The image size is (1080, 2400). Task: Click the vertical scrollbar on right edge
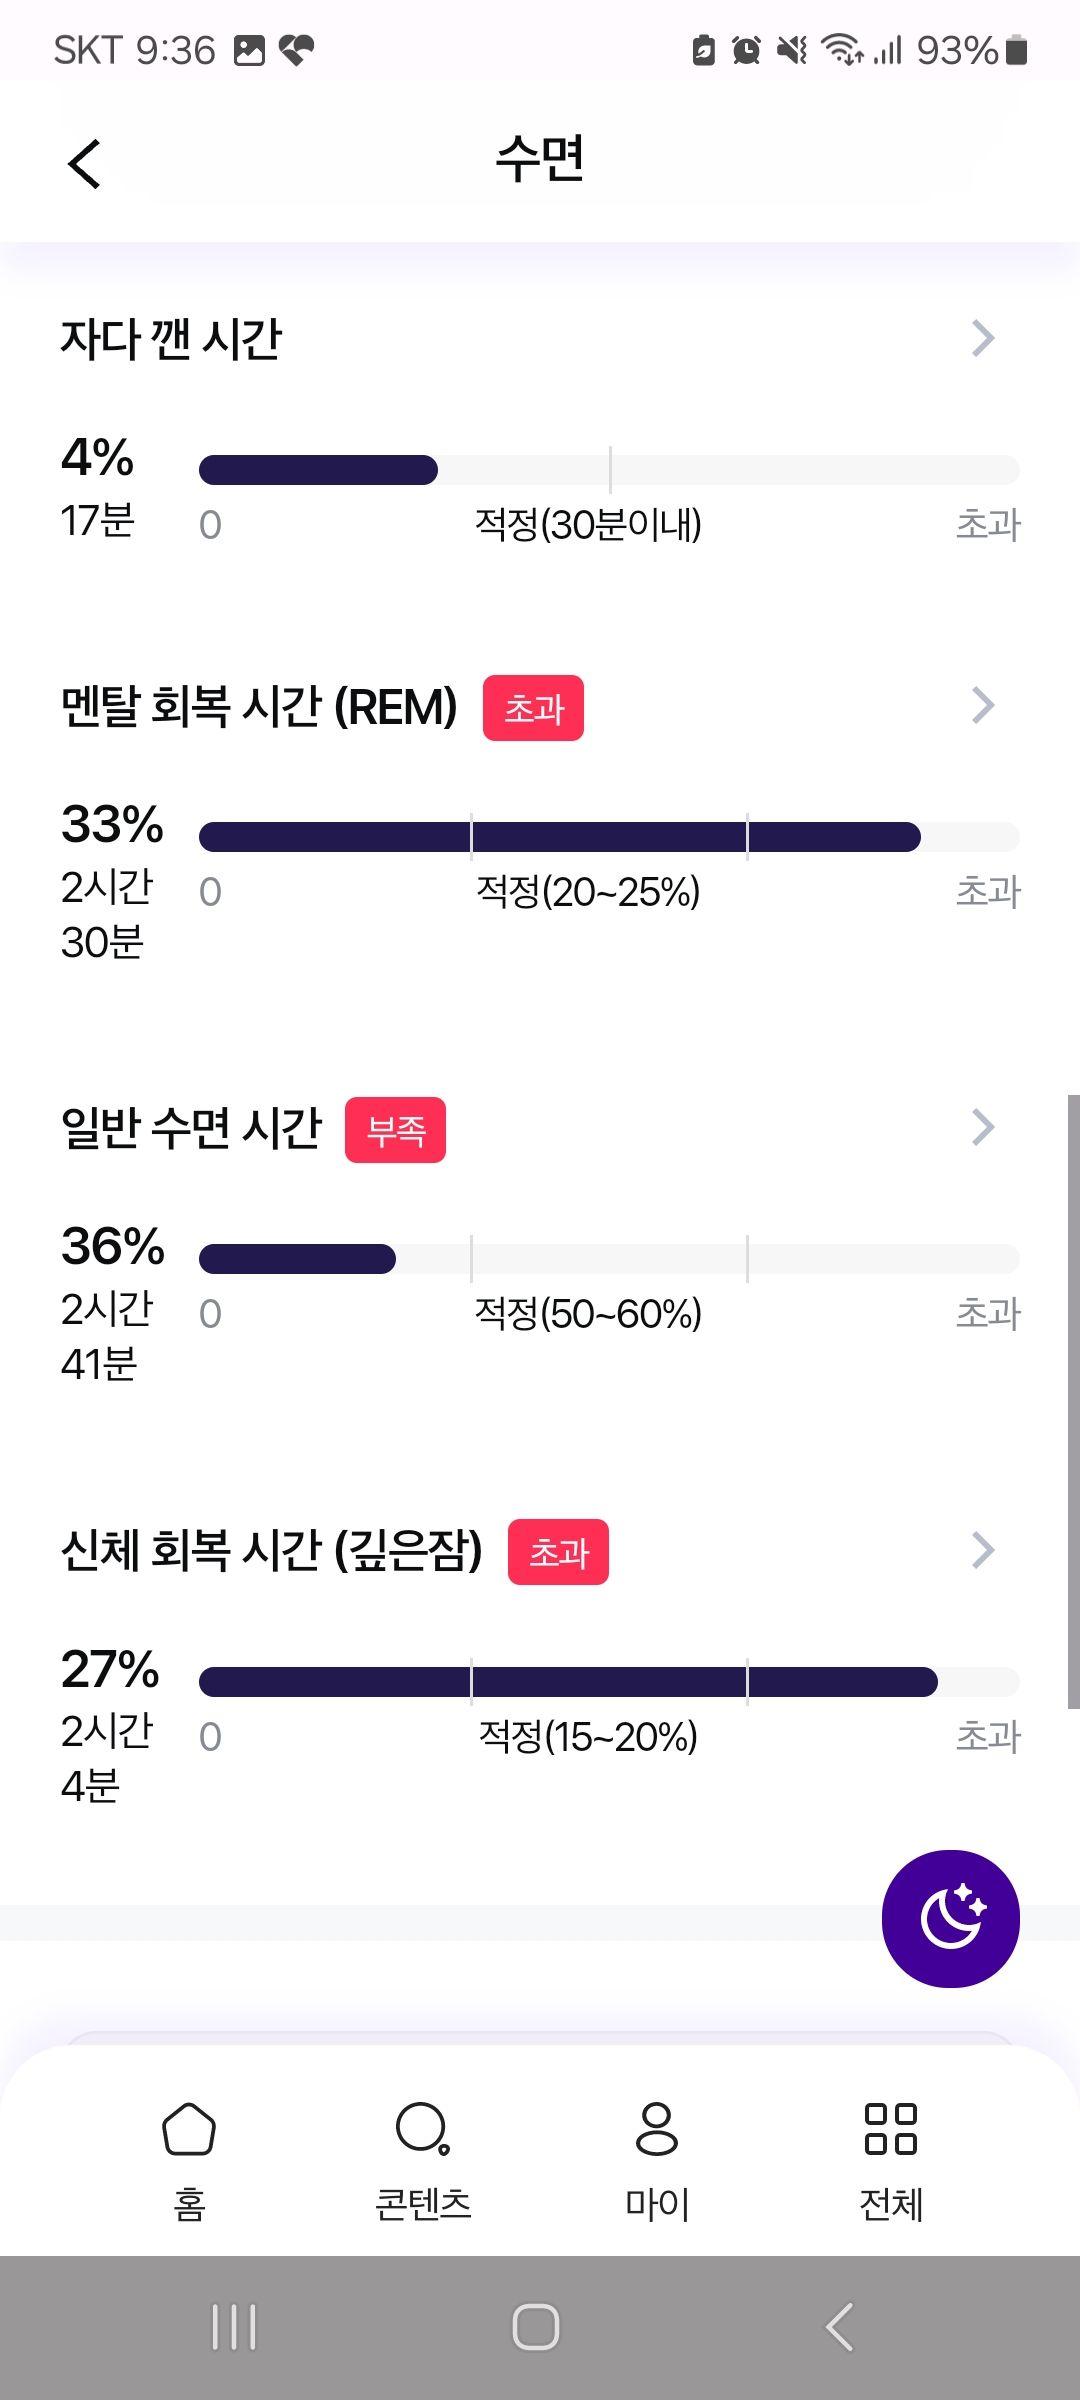(x=1074, y=1402)
